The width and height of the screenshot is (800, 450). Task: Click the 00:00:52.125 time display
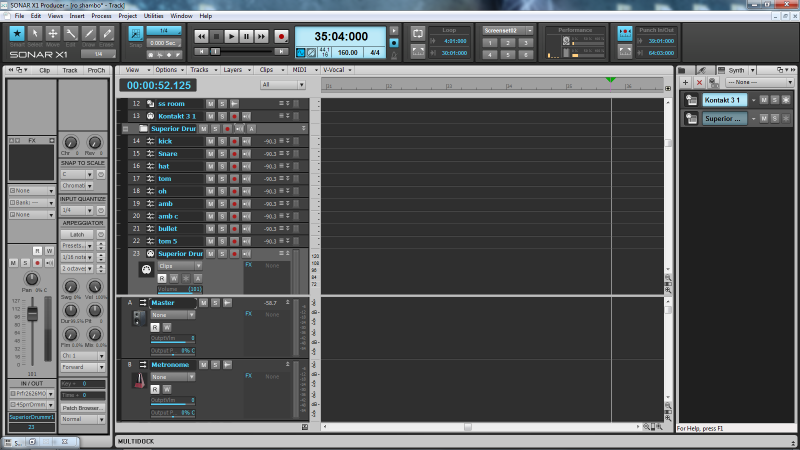click(159, 86)
